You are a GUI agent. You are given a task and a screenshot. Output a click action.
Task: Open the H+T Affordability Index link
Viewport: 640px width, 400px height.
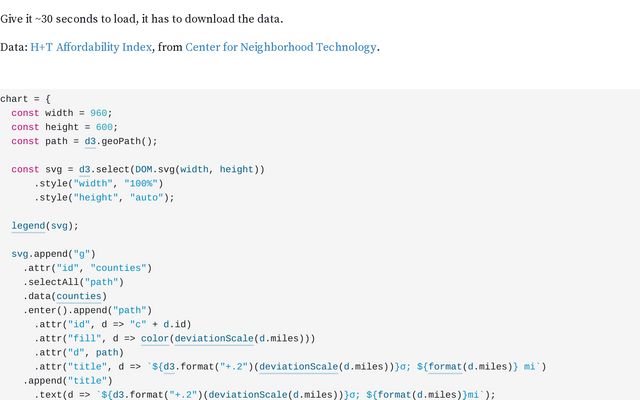coord(91,47)
